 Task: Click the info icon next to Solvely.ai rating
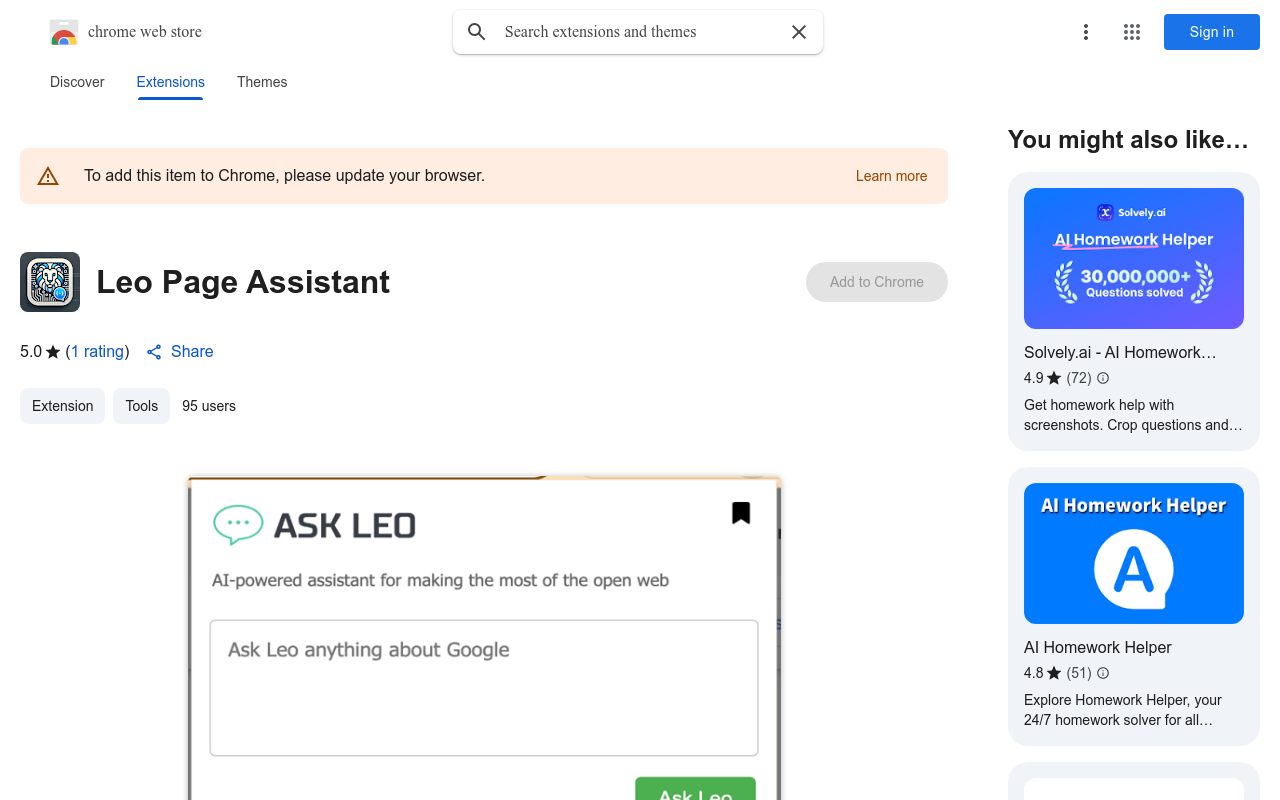1102,378
